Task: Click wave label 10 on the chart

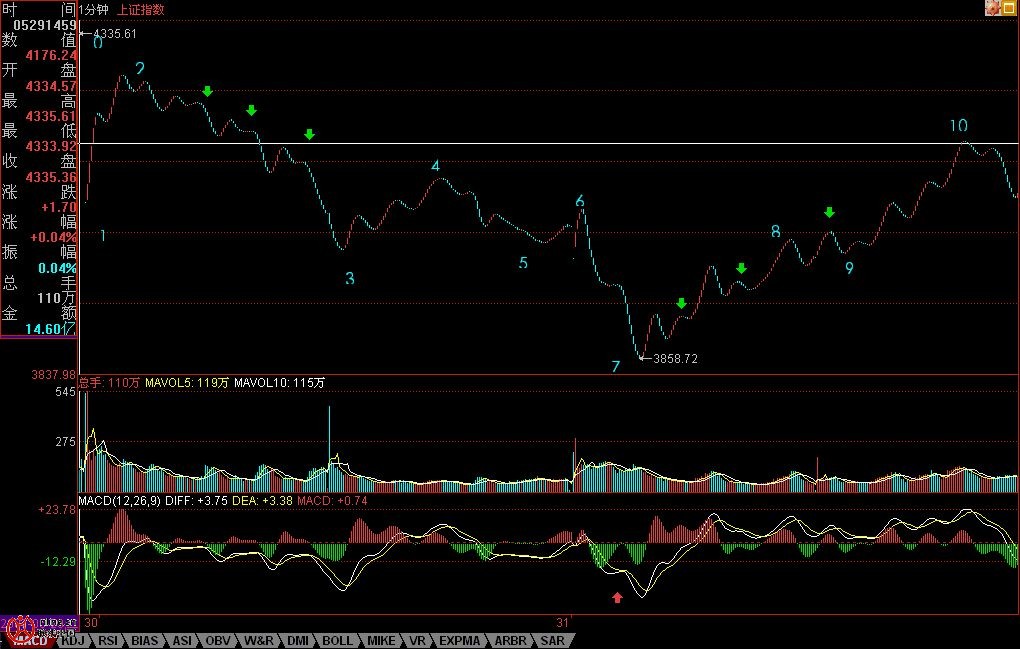Action: (x=958, y=126)
